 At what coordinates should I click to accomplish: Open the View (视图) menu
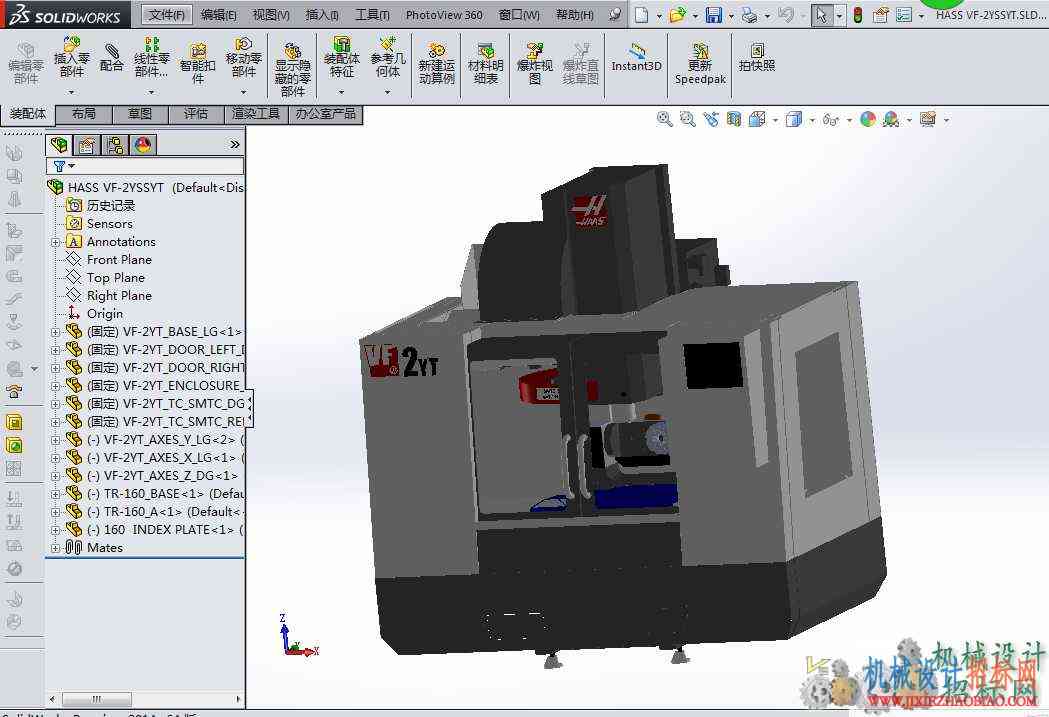(271, 15)
